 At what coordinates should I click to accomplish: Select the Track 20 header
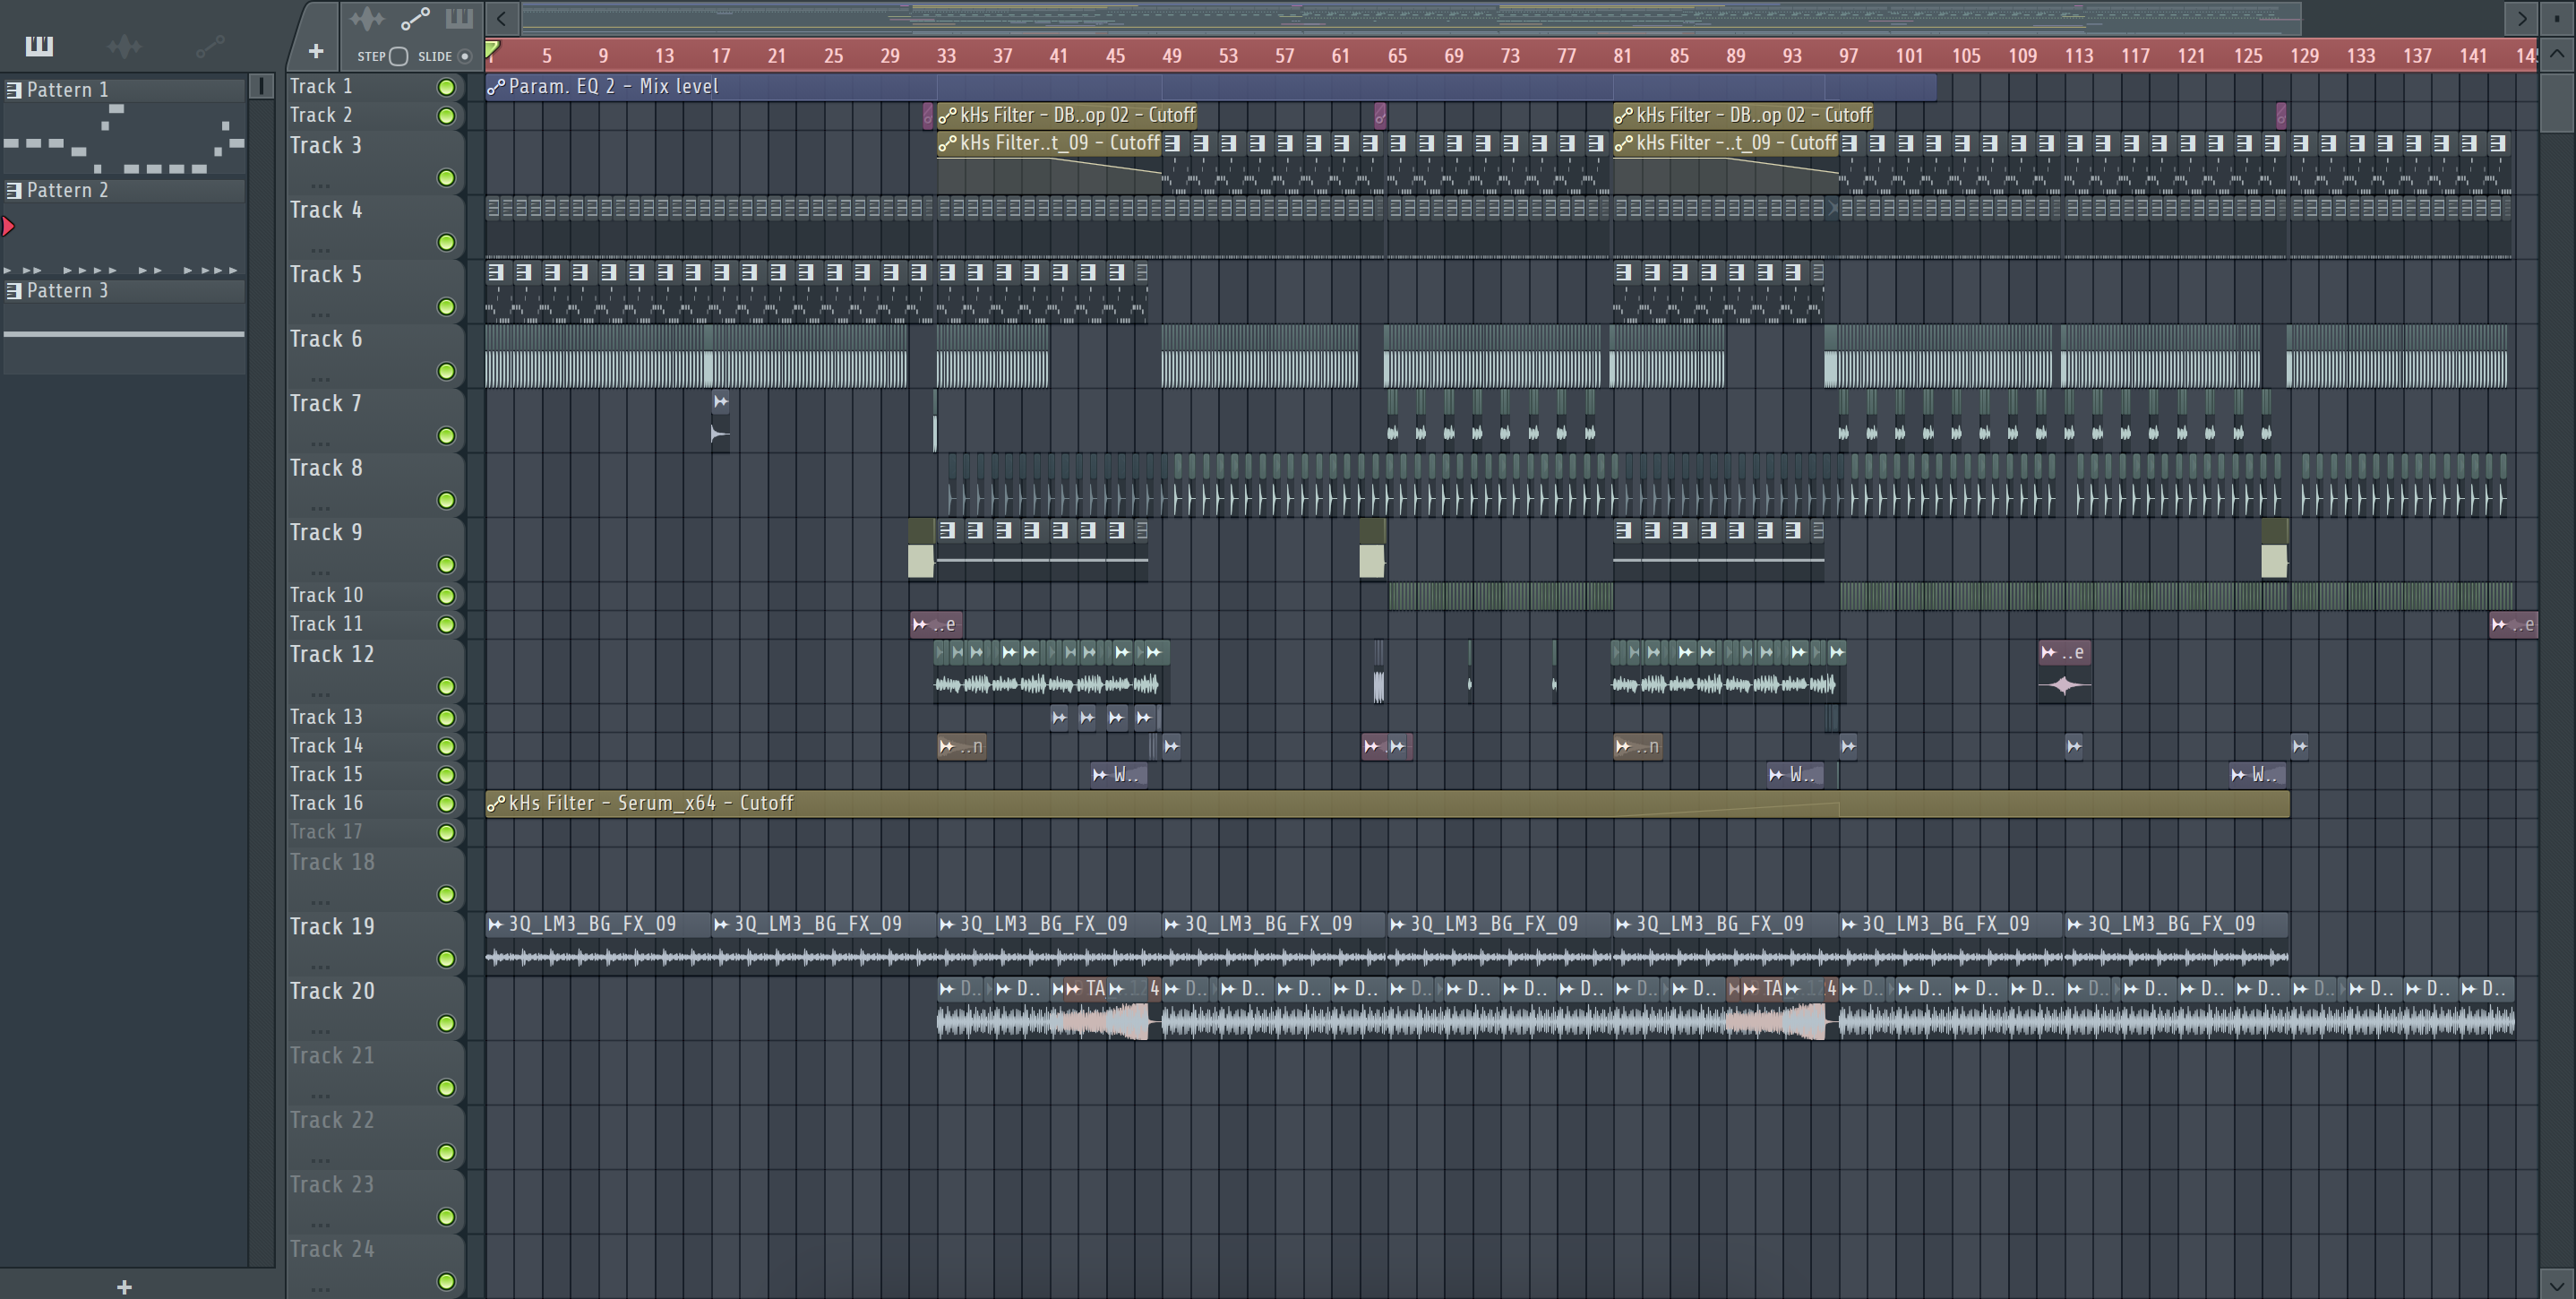coord(375,1008)
